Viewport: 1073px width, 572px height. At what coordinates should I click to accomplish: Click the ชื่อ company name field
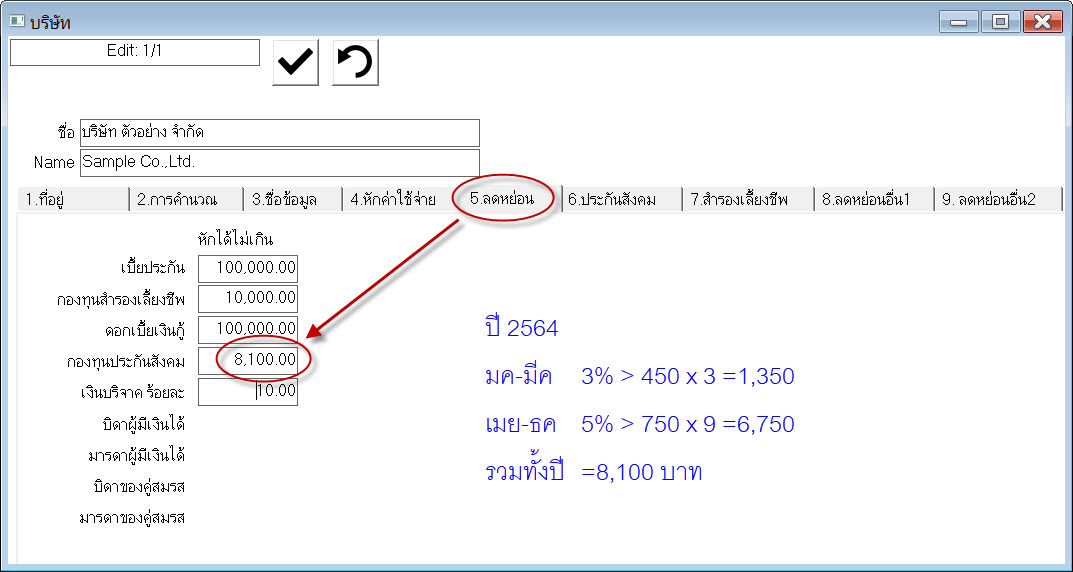(279, 133)
